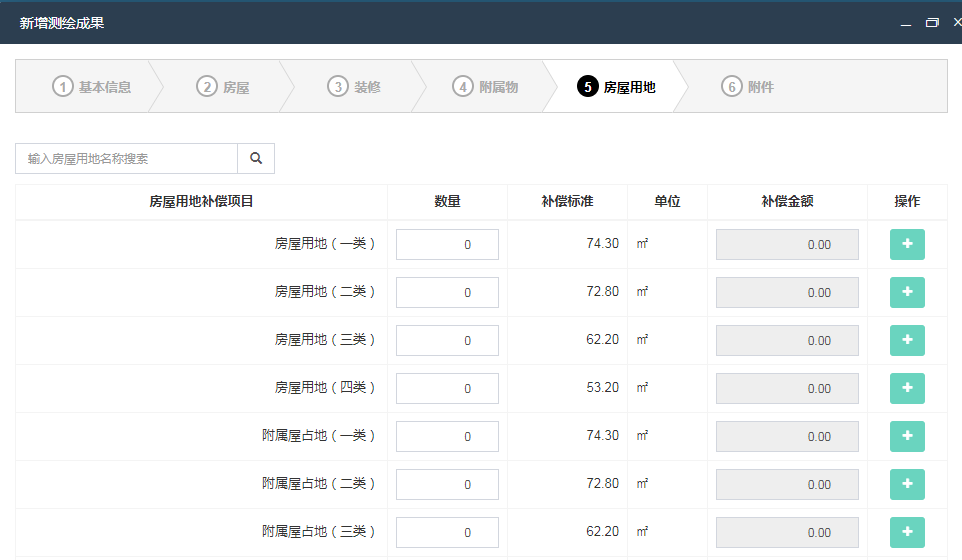The height and width of the screenshot is (560, 962).
Task: Select the 房屋用地（二类）item name
Action: coord(325,291)
